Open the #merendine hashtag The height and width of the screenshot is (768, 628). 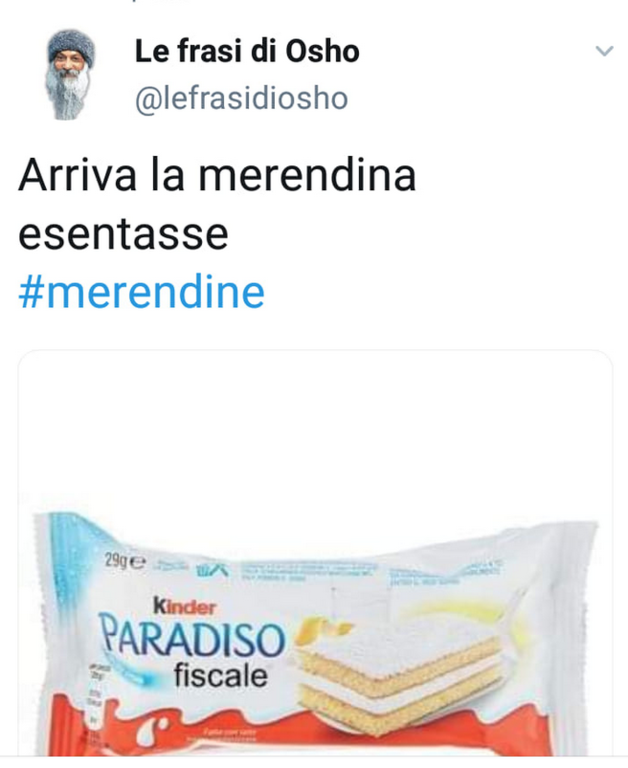[142, 292]
